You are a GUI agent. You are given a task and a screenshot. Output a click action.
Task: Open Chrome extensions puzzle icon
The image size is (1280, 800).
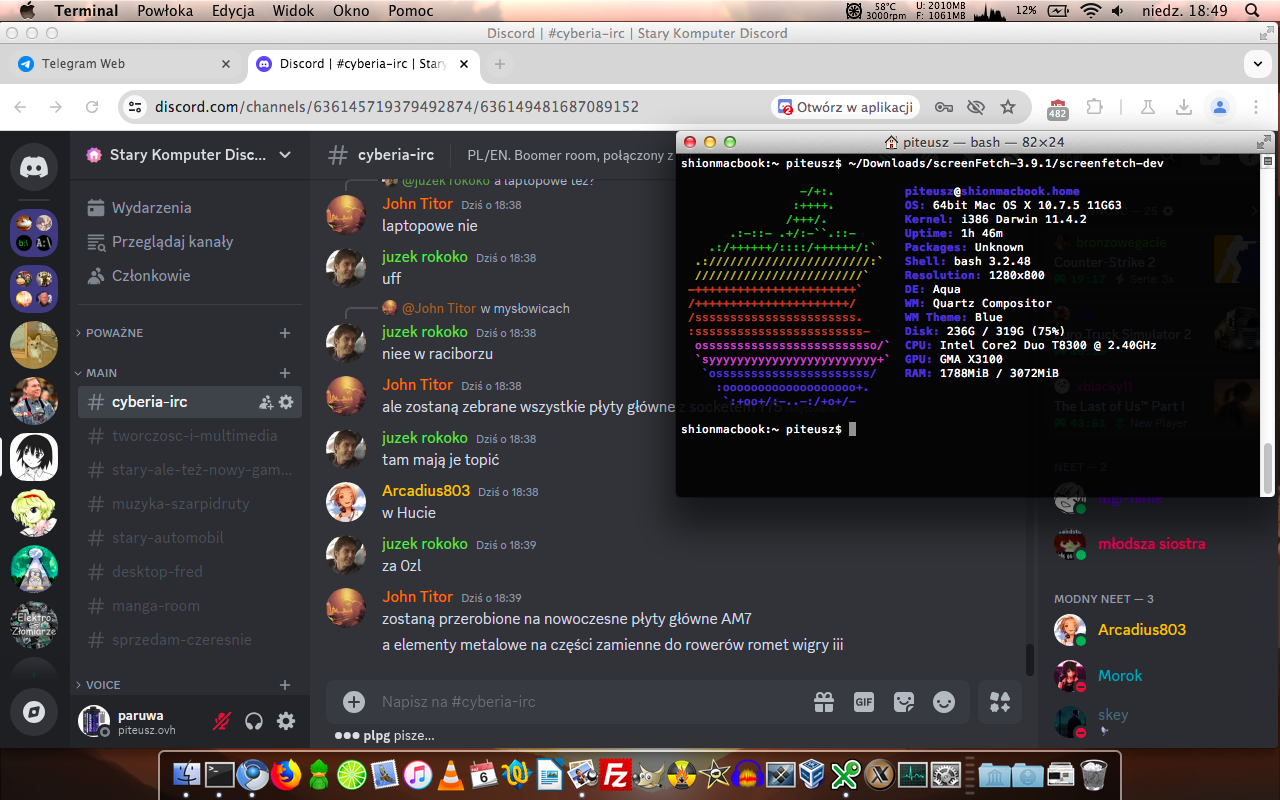coord(1095,107)
